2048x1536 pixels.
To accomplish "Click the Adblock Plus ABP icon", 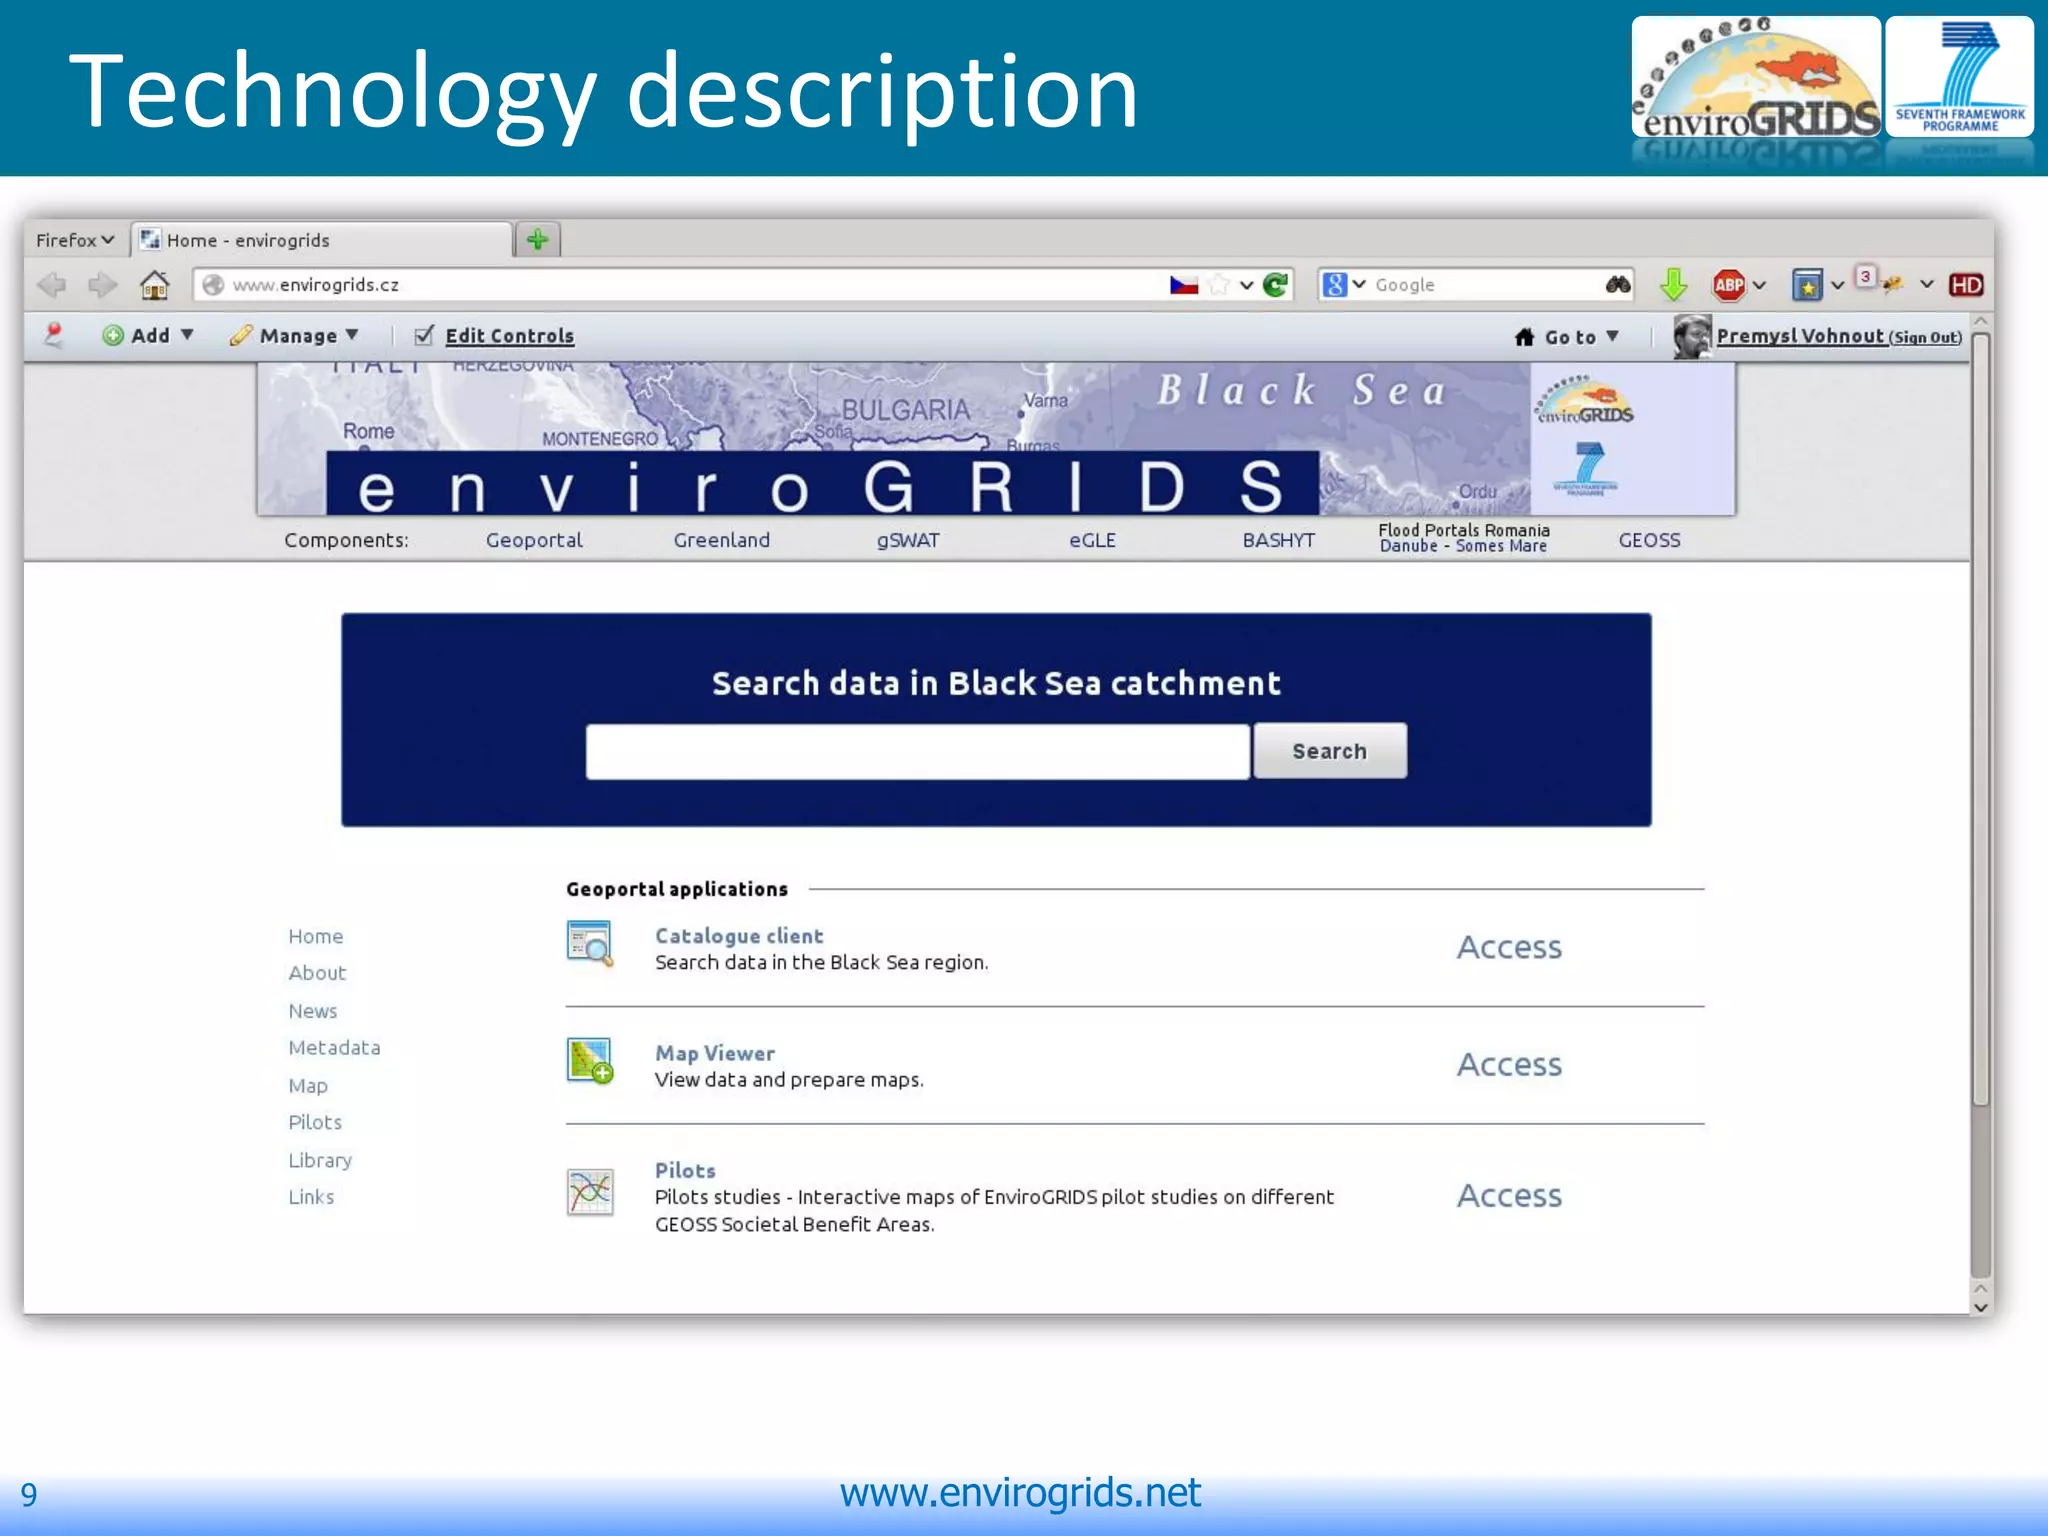I will 1729,285.
